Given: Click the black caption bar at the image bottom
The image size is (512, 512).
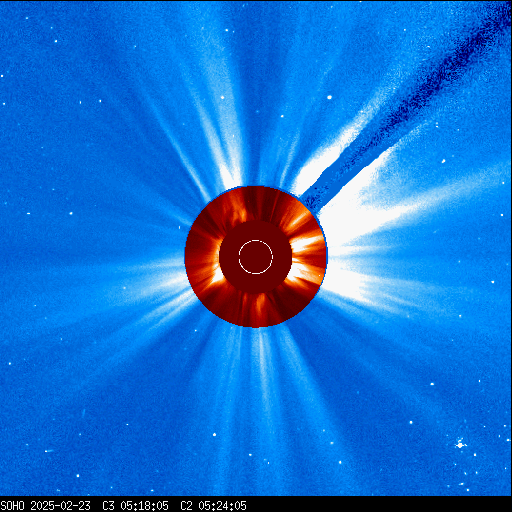Looking at the screenshot, I should (256, 504).
